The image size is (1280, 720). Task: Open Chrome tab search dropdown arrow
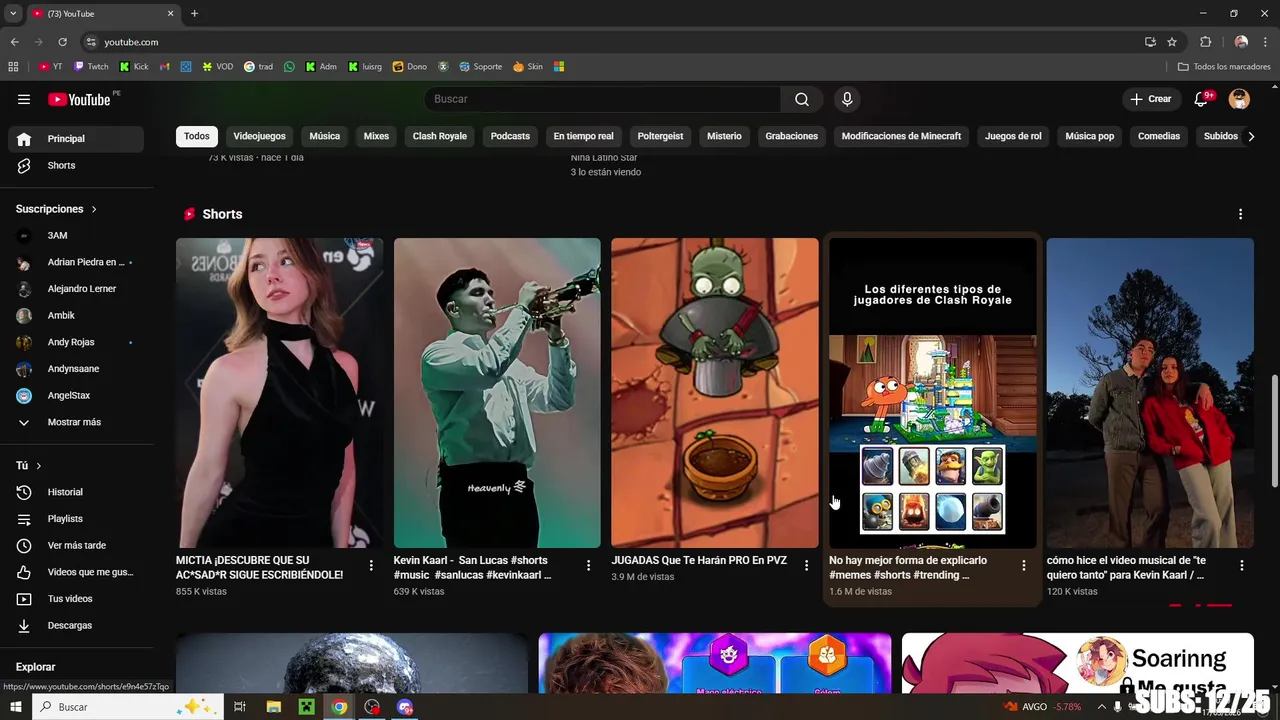(13, 13)
